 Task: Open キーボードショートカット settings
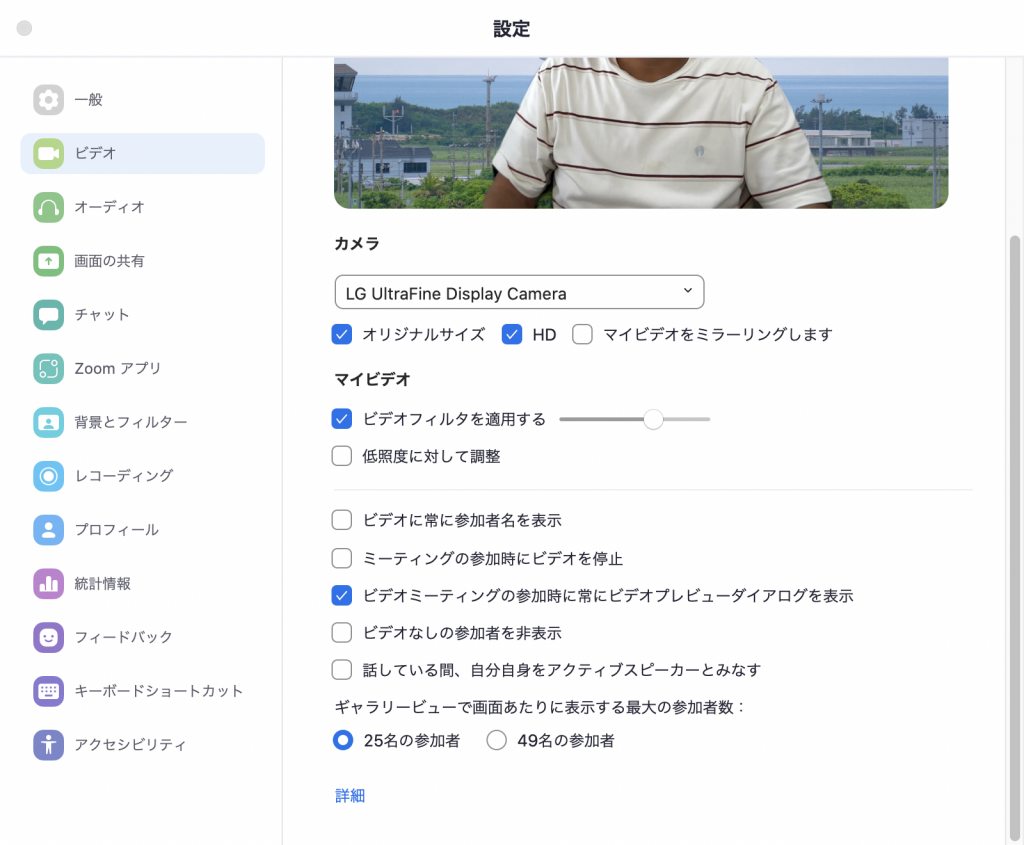[142, 691]
